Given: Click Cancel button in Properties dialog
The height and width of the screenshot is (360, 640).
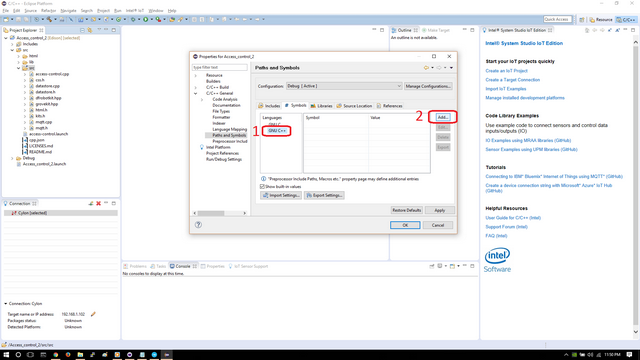Looking at the screenshot, I should pyautogui.click(x=438, y=225).
